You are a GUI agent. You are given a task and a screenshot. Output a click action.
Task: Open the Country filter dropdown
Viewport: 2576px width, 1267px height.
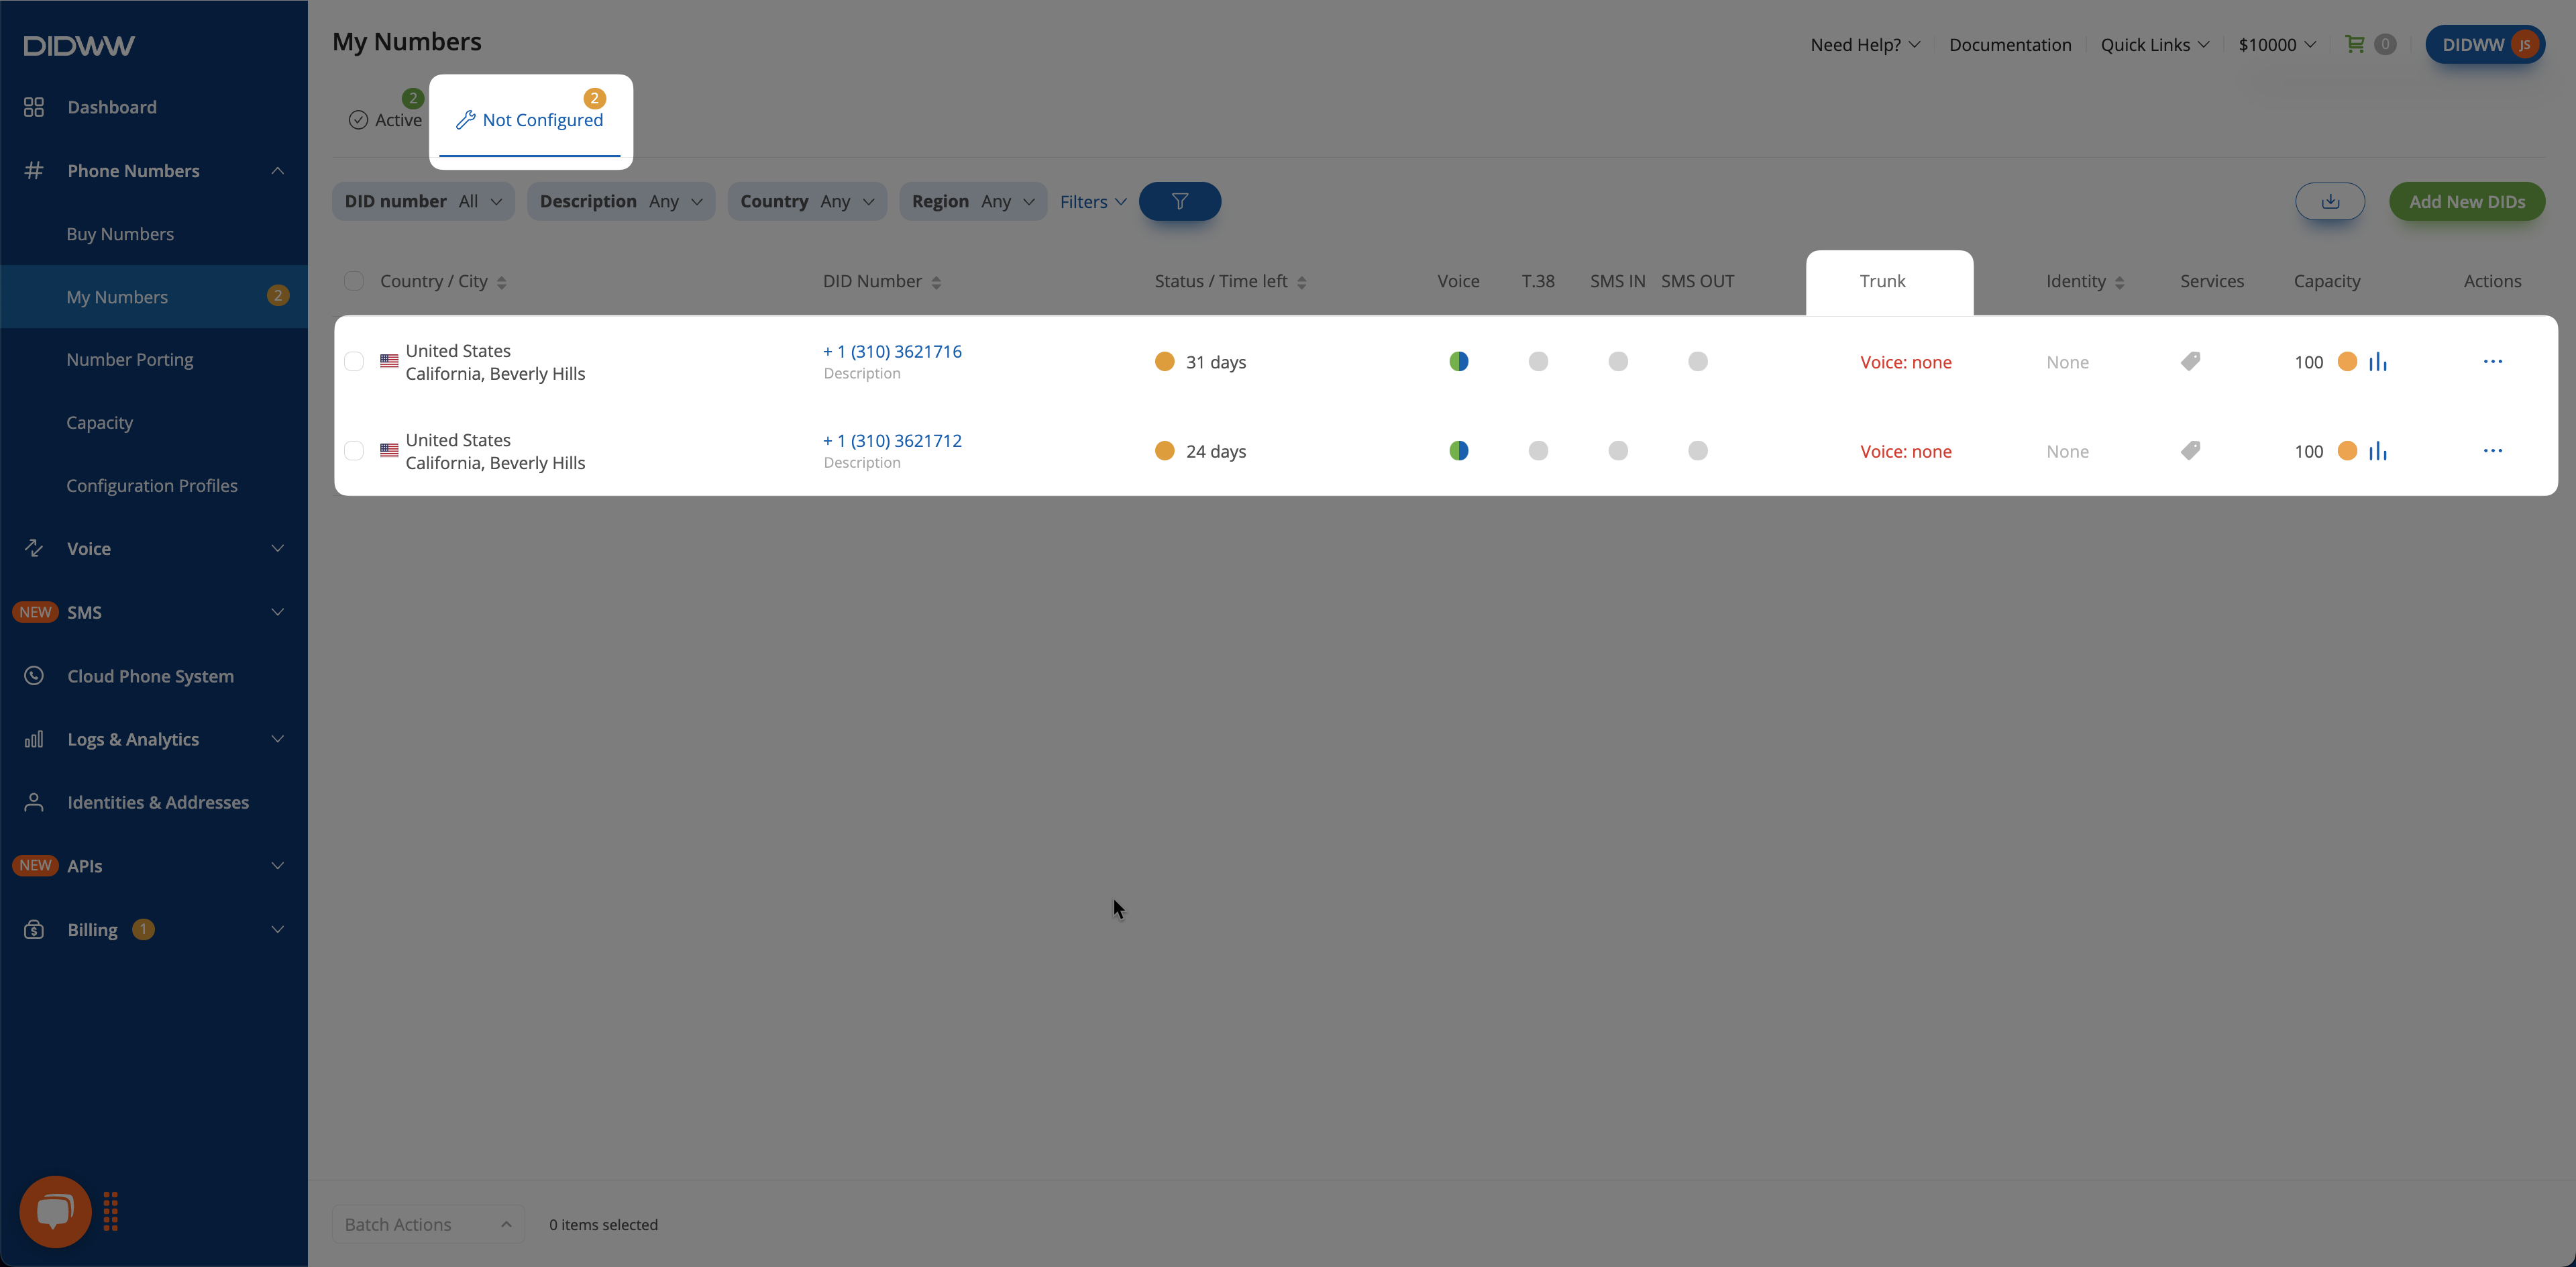pos(807,201)
